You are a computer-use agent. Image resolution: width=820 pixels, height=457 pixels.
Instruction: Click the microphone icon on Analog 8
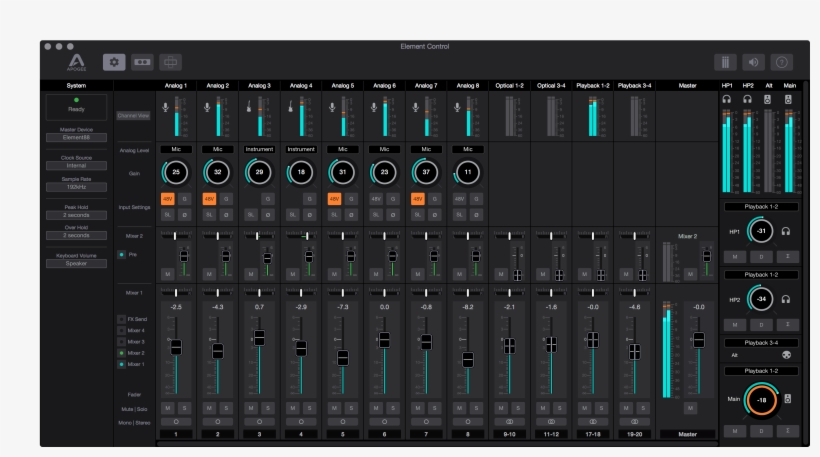(458, 107)
